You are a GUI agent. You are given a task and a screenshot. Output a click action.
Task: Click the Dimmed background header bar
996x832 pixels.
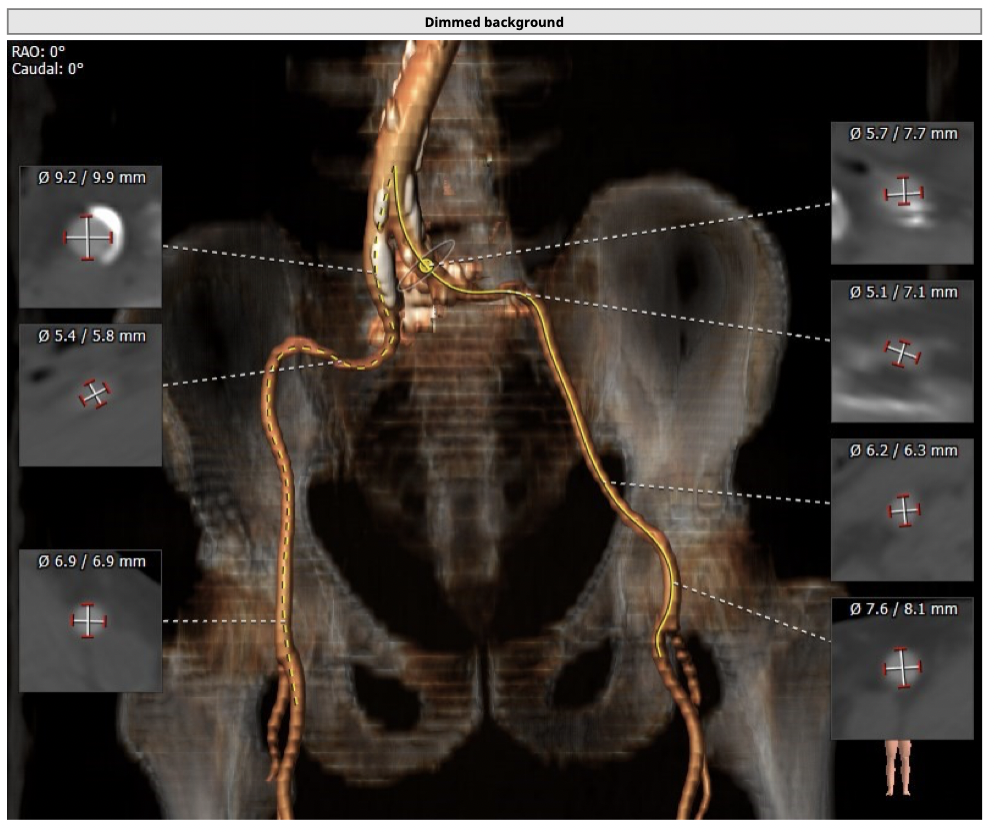pos(494,22)
